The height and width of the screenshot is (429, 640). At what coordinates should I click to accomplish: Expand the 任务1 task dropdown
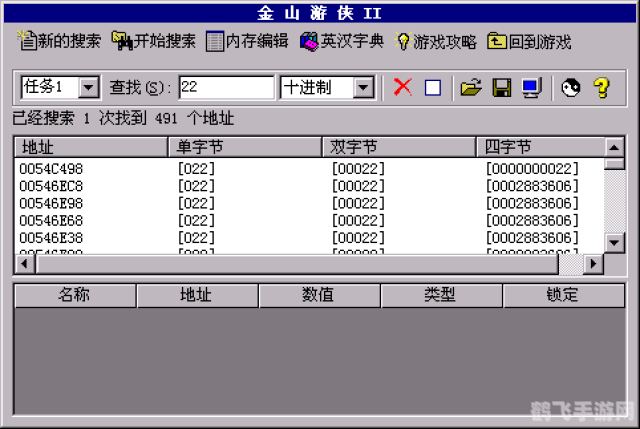89,87
